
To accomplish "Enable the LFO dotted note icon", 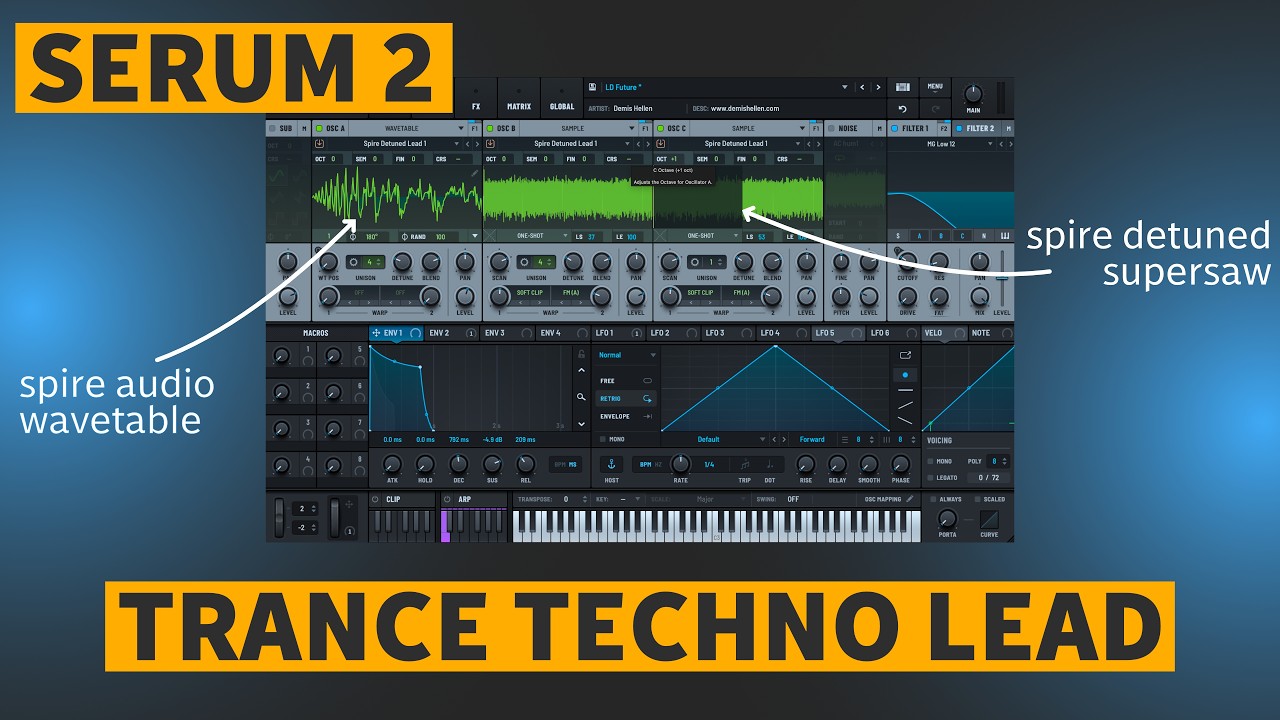I will (770, 464).
